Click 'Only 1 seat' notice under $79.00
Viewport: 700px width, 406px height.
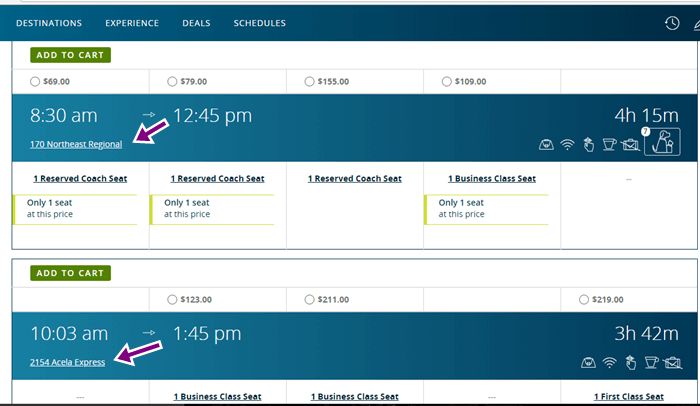[212, 209]
